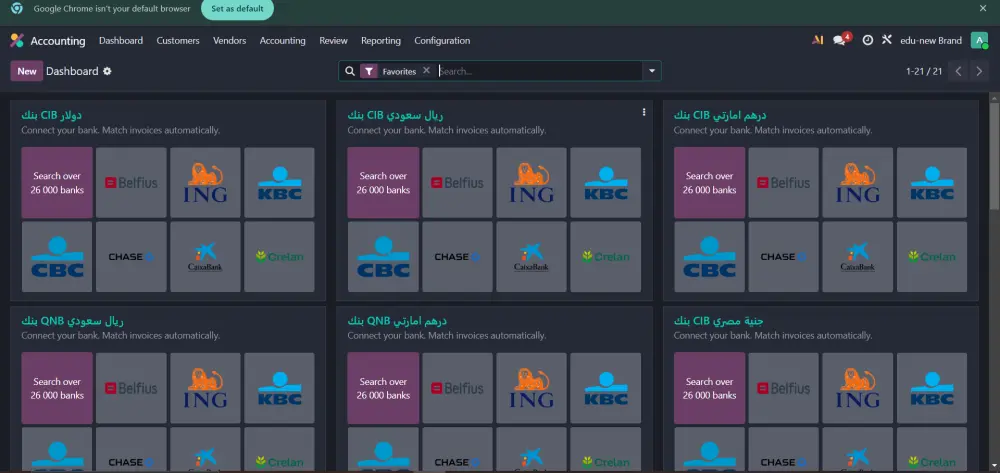The image size is (1000, 473).
Task: Click the New button
Action: pos(27,71)
